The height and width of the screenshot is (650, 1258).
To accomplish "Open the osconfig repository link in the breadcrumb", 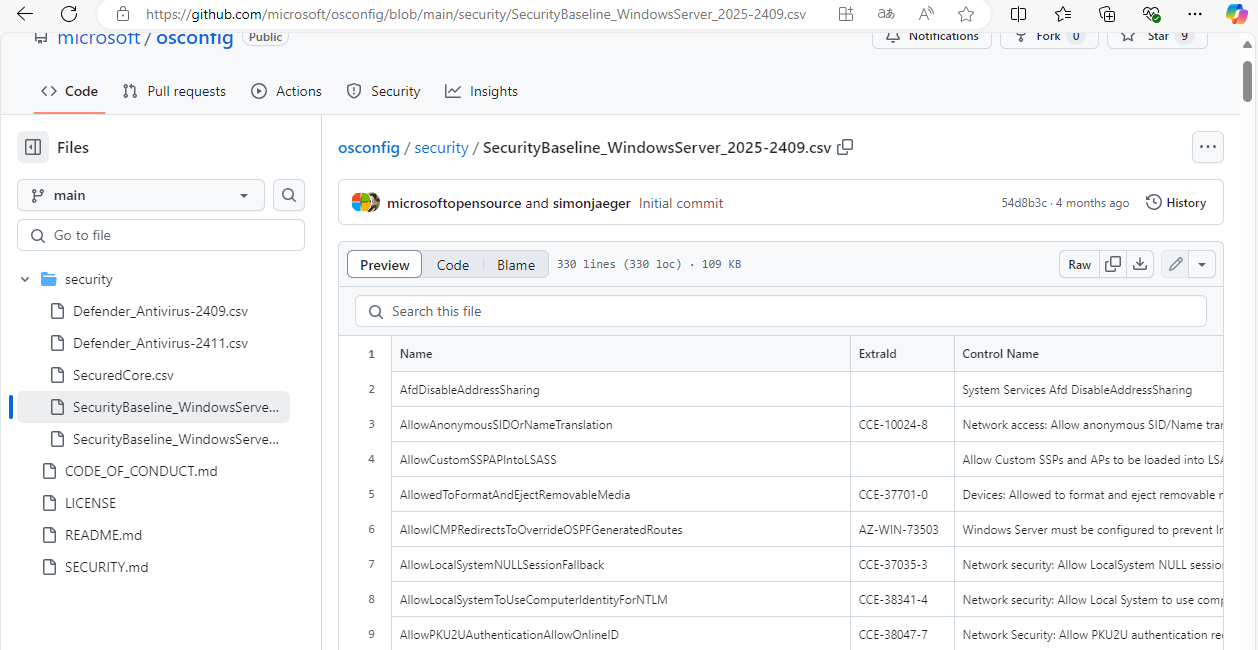I will coord(368,147).
